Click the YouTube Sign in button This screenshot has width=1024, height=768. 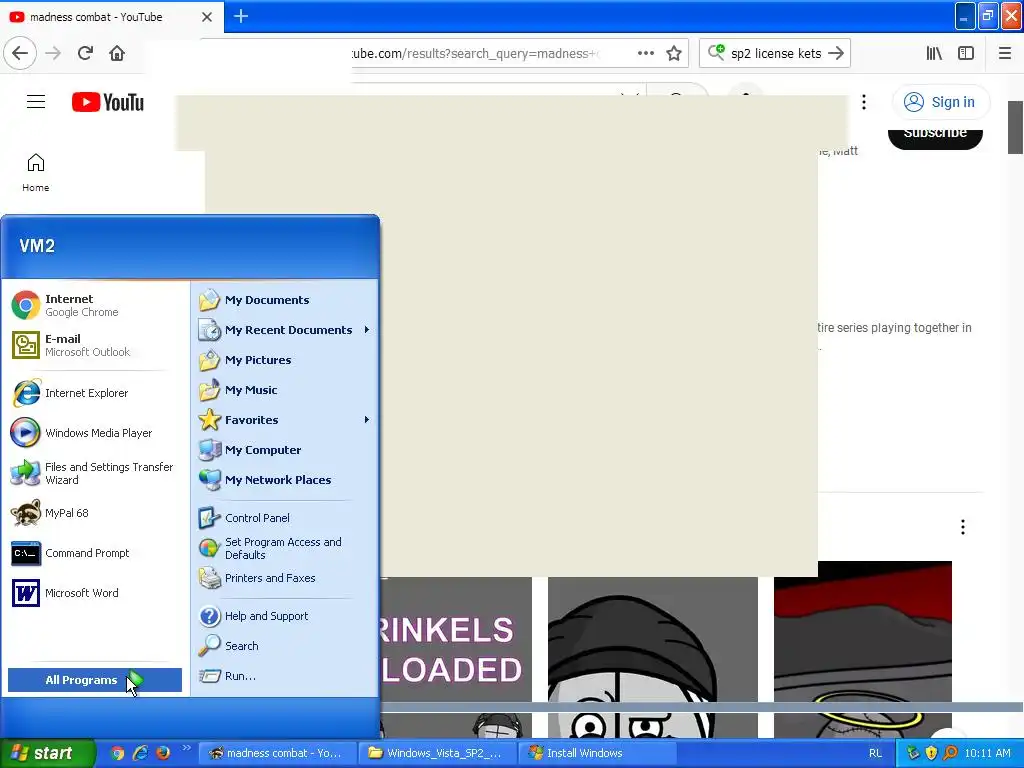pyautogui.click(x=940, y=102)
